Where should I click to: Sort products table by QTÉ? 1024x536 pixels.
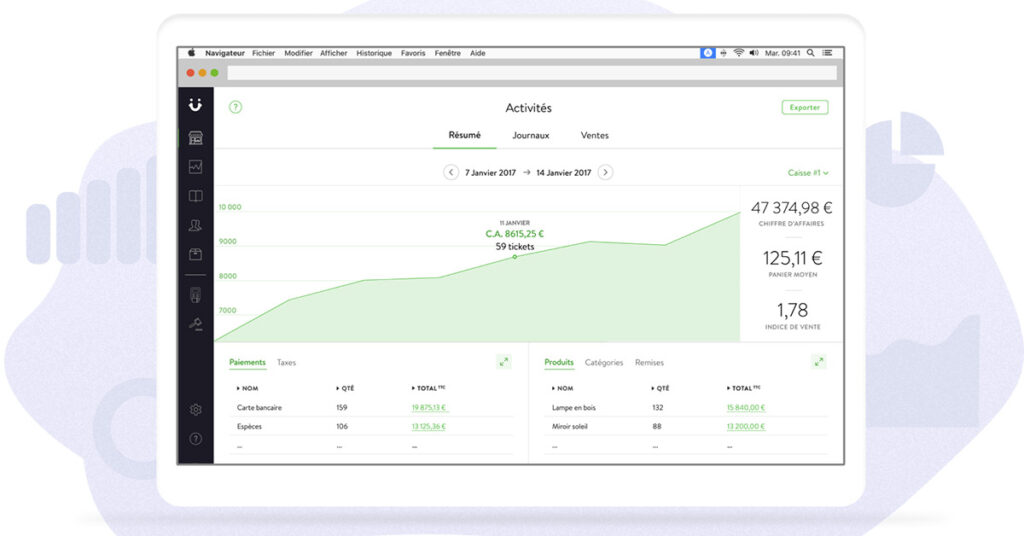(660, 388)
